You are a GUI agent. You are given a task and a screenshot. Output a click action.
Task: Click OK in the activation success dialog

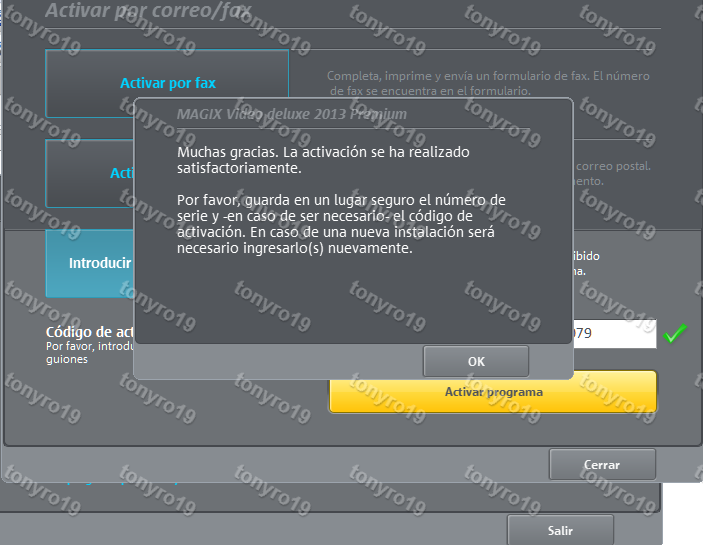click(x=476, y=361)
